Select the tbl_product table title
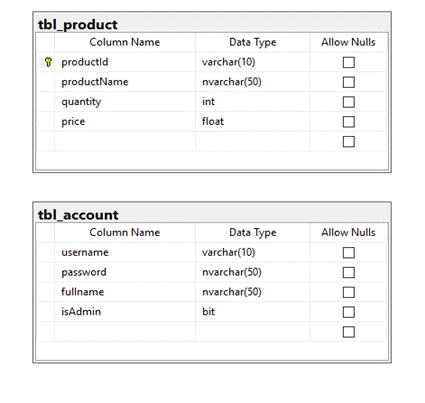 (x=77, y=25)
